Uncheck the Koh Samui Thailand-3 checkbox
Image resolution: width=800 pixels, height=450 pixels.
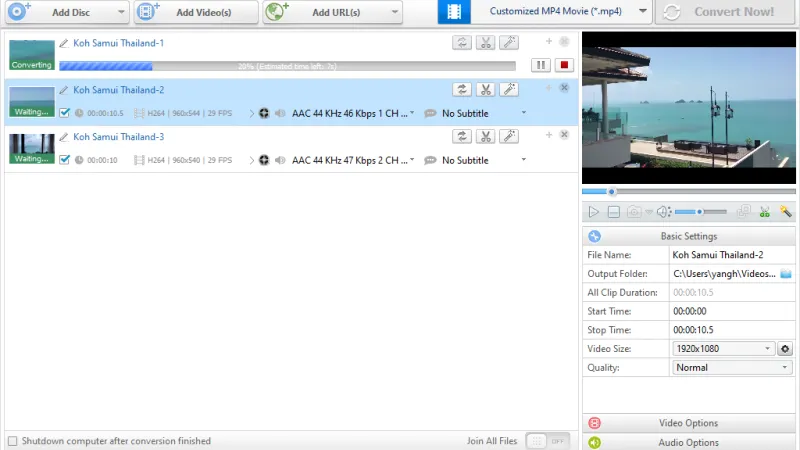(65, 160)
